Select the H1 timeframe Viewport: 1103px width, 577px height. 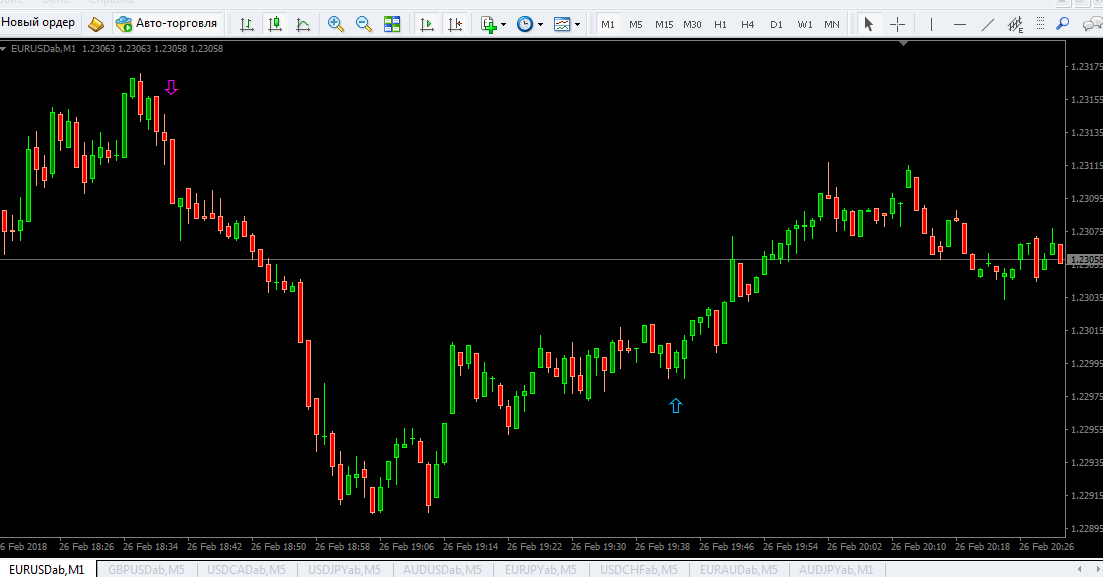pos(720,24)
